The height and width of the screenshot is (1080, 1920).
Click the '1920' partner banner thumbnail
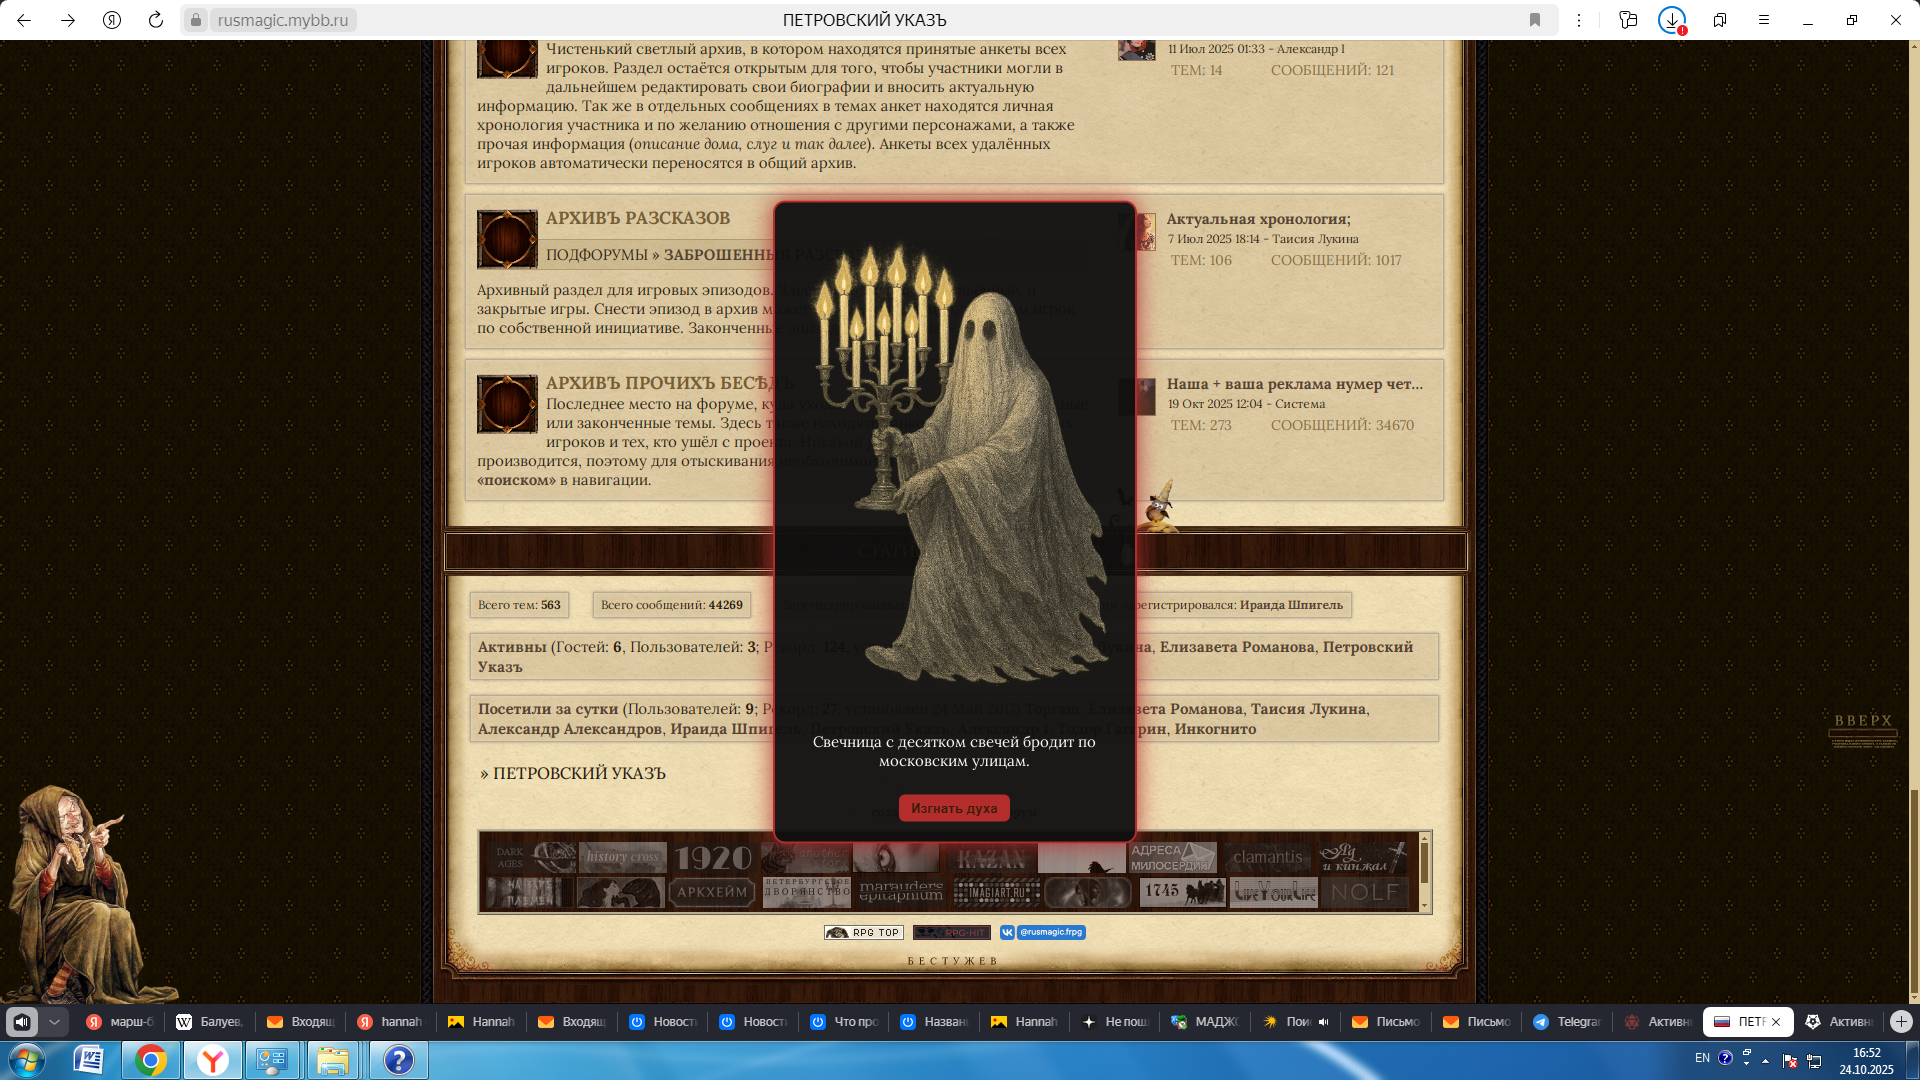712,857
